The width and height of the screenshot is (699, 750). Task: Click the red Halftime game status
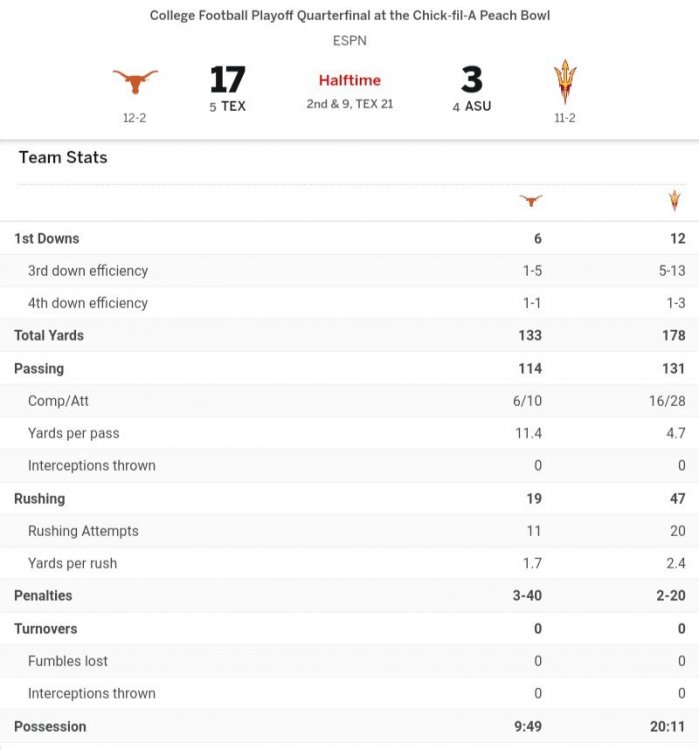coord(349,80)
